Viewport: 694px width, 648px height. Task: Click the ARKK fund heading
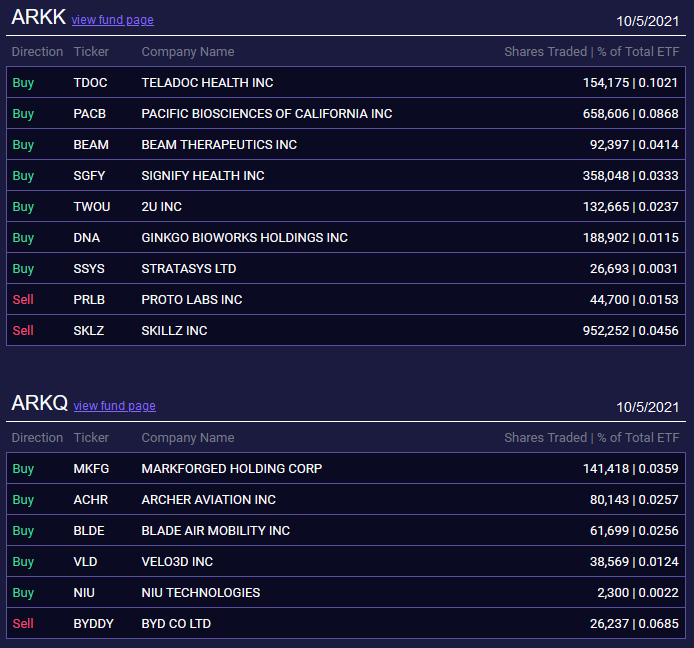(x=39, y=17)
